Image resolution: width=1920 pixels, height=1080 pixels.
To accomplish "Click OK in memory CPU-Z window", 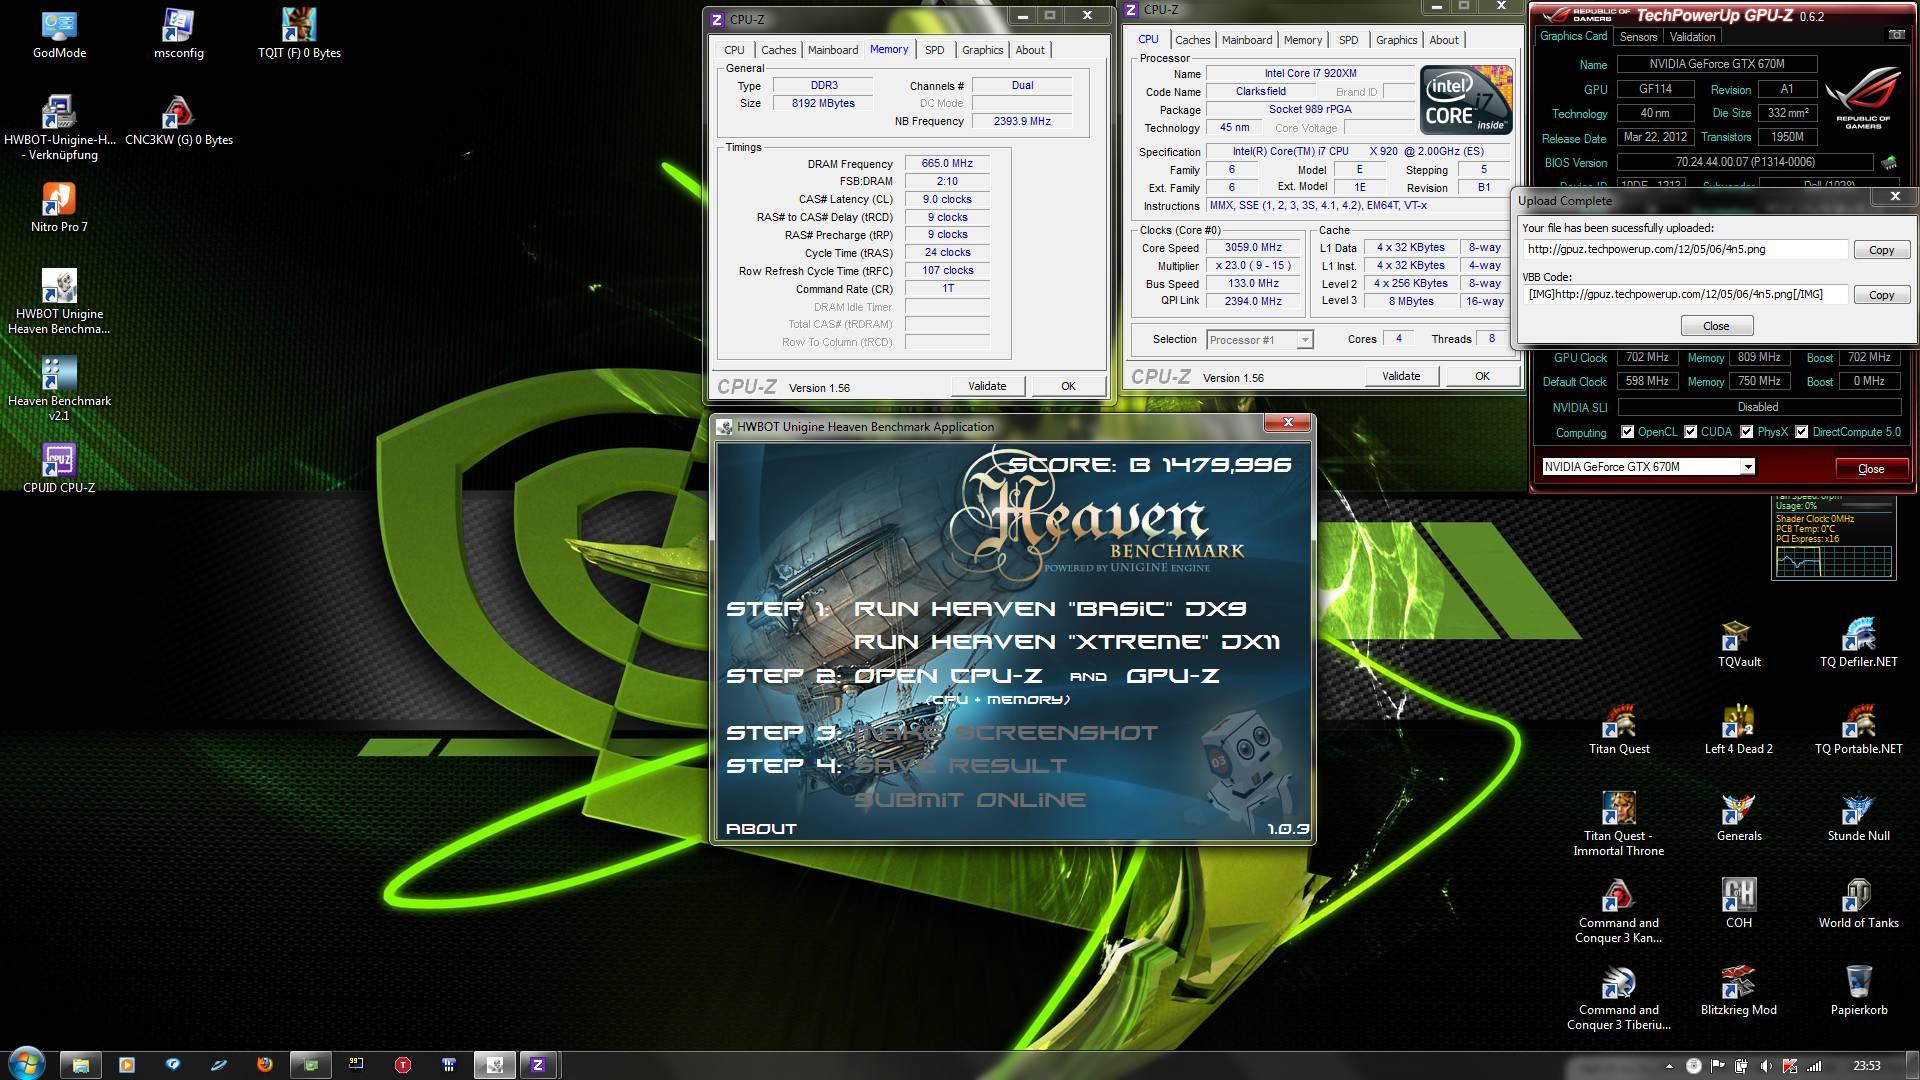I will pos(1068,386).
